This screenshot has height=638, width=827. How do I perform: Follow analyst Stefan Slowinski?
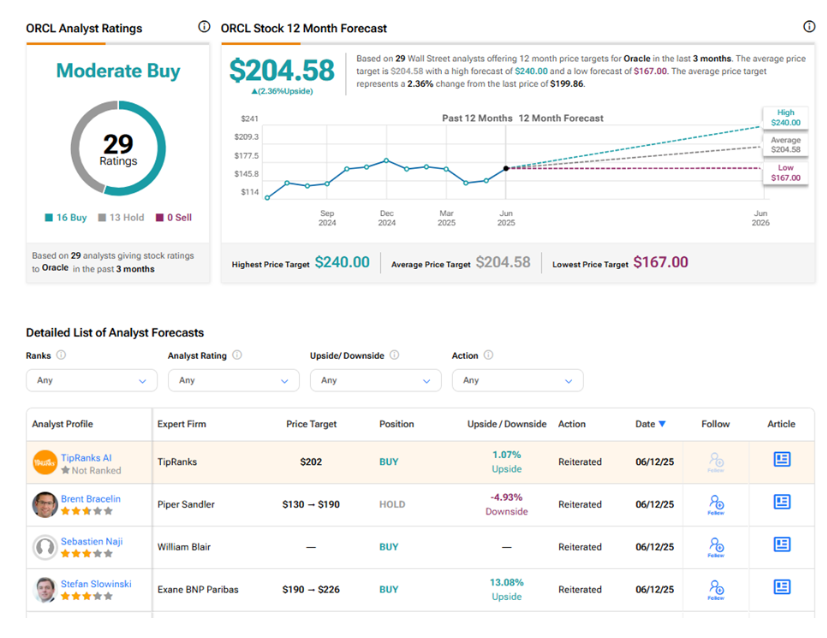(716, 590)
